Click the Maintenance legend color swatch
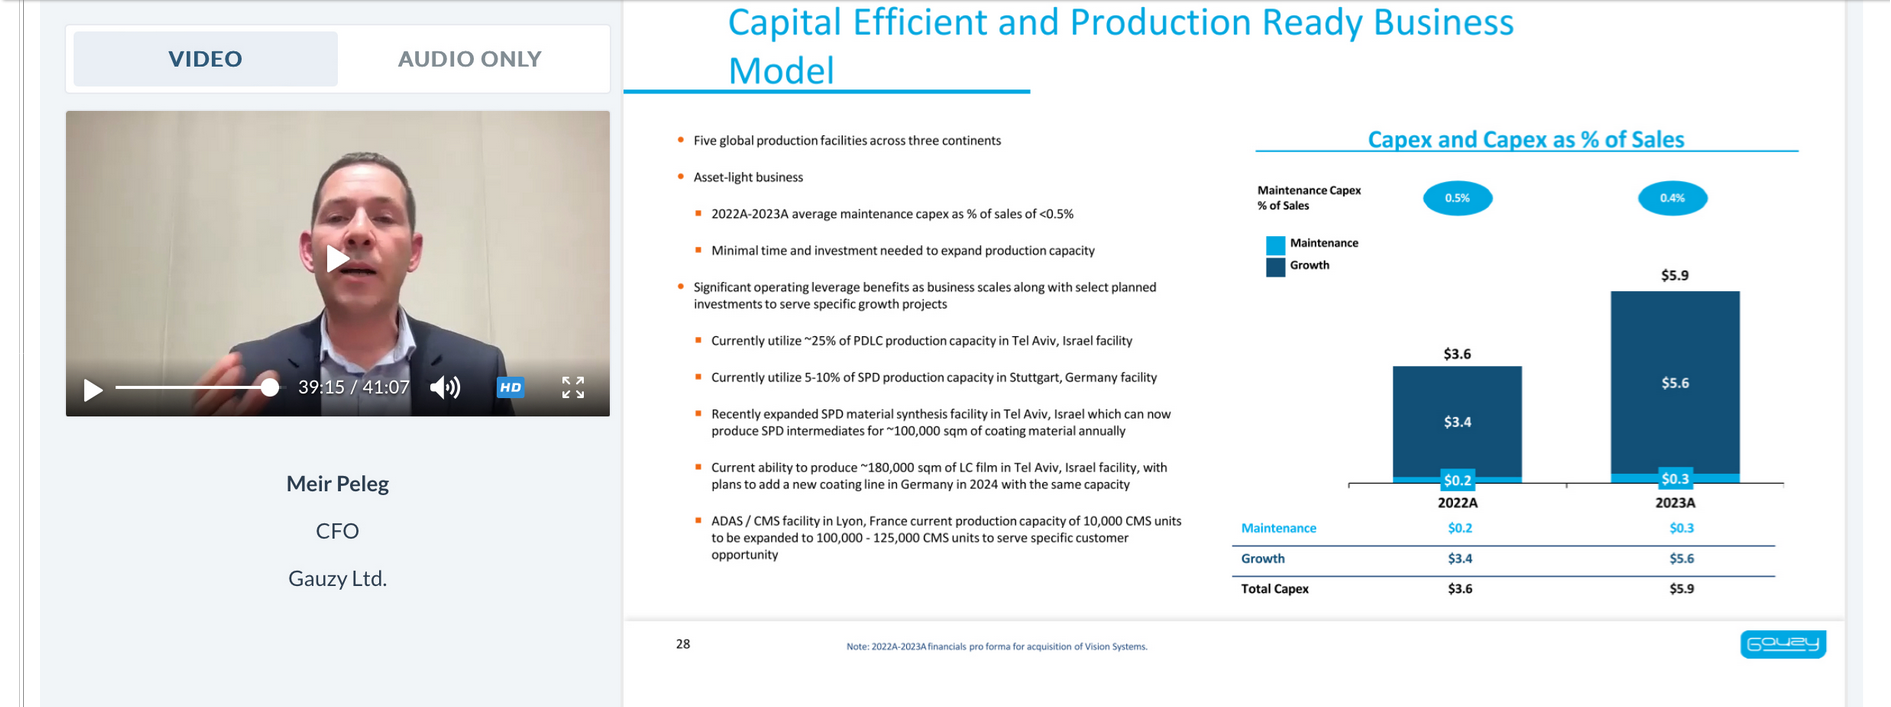The image size is (1891, 707). pyautogui.click(x=1275, y=245)
